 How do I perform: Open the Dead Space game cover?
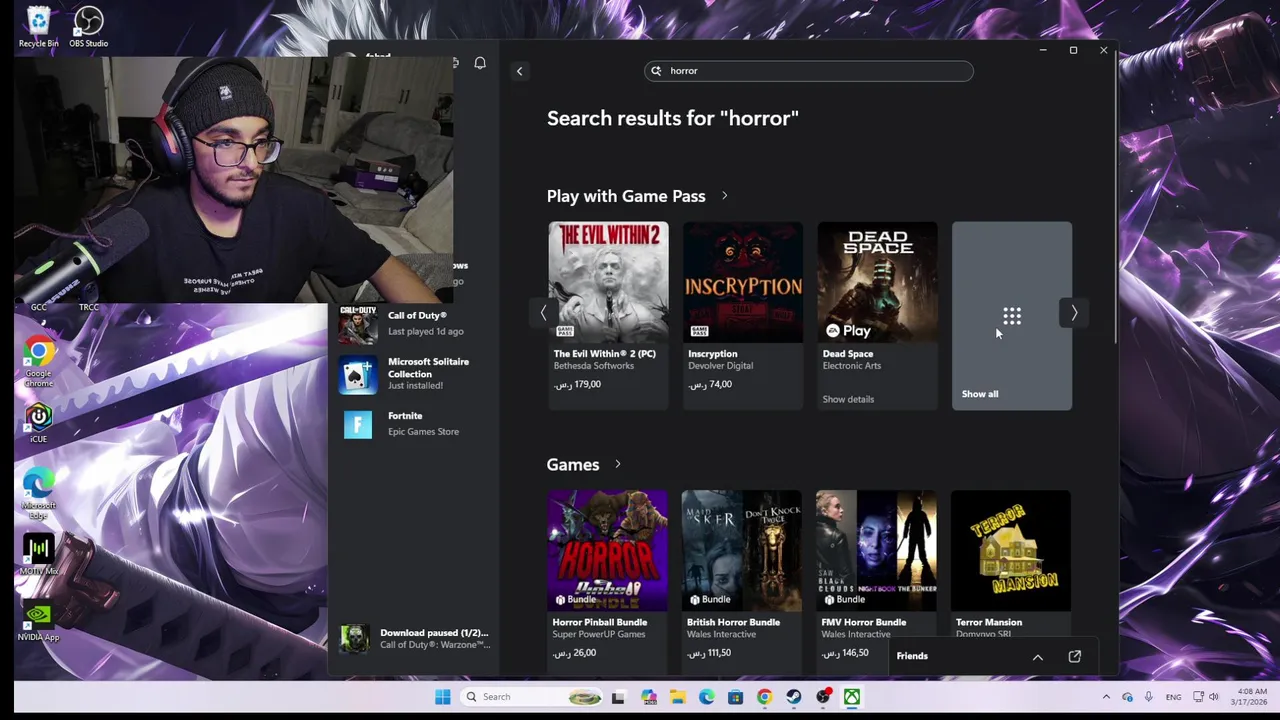[x=878, y=282]
